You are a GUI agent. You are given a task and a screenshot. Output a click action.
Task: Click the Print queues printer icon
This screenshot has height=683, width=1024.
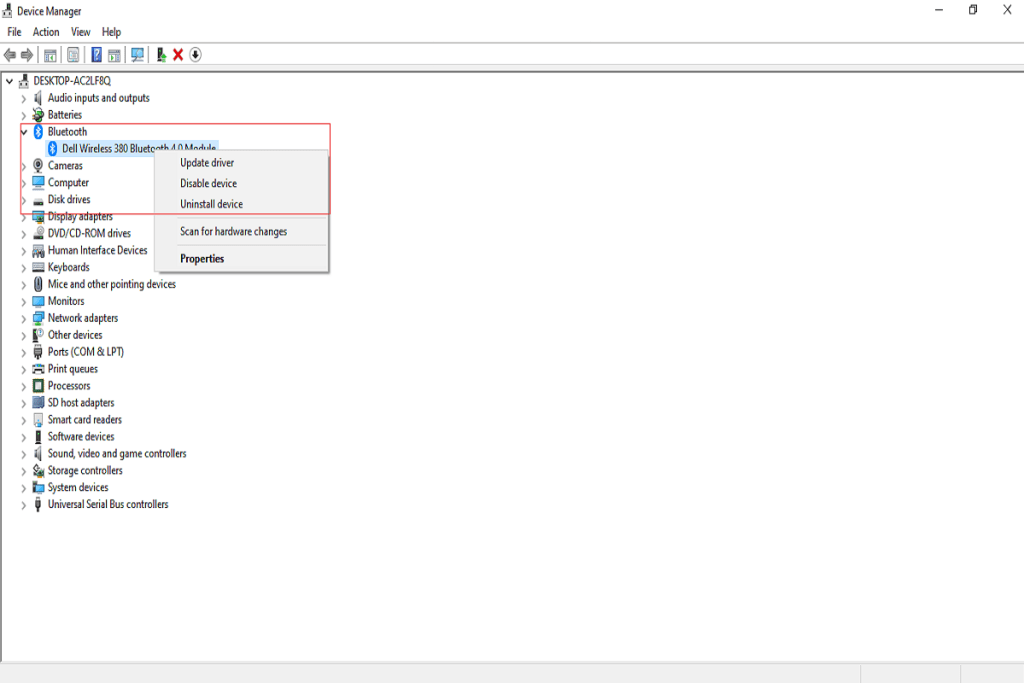[x=38, y=369]
